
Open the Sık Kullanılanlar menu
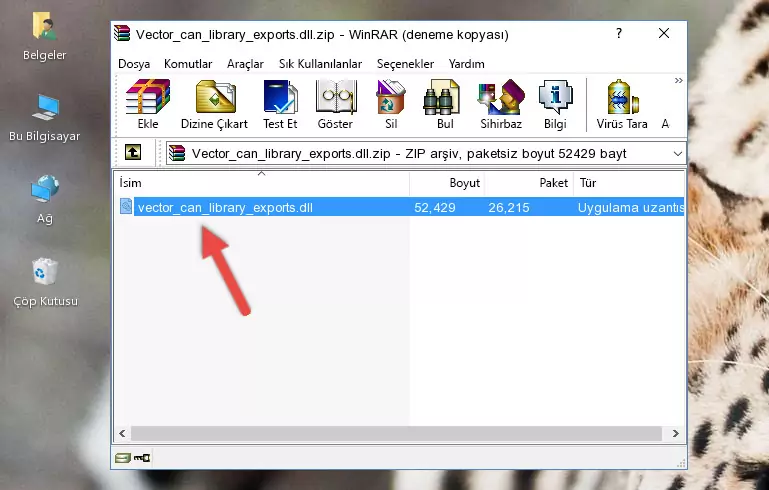point(320,64)
